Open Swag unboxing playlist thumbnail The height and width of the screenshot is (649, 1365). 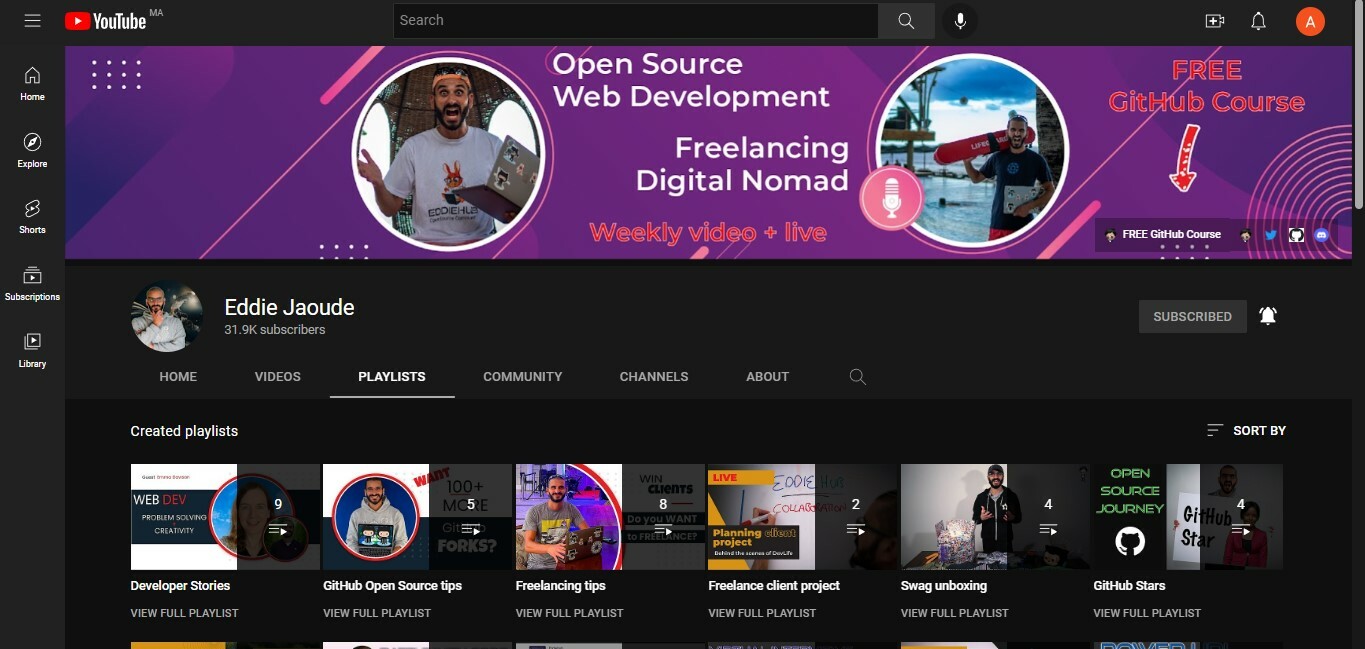(995, 517)
